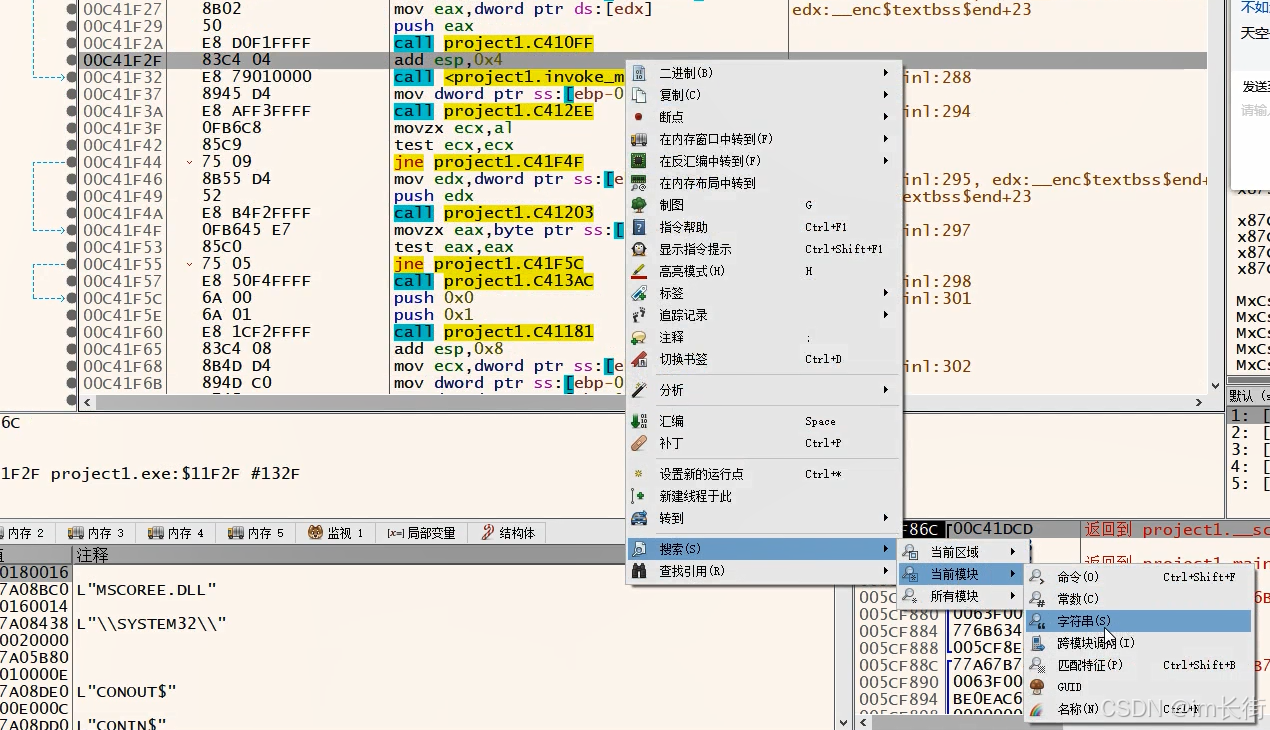1270x730 pixels.
Task: Open the 当前区域 search submenu entry
Action: [960, 552]
